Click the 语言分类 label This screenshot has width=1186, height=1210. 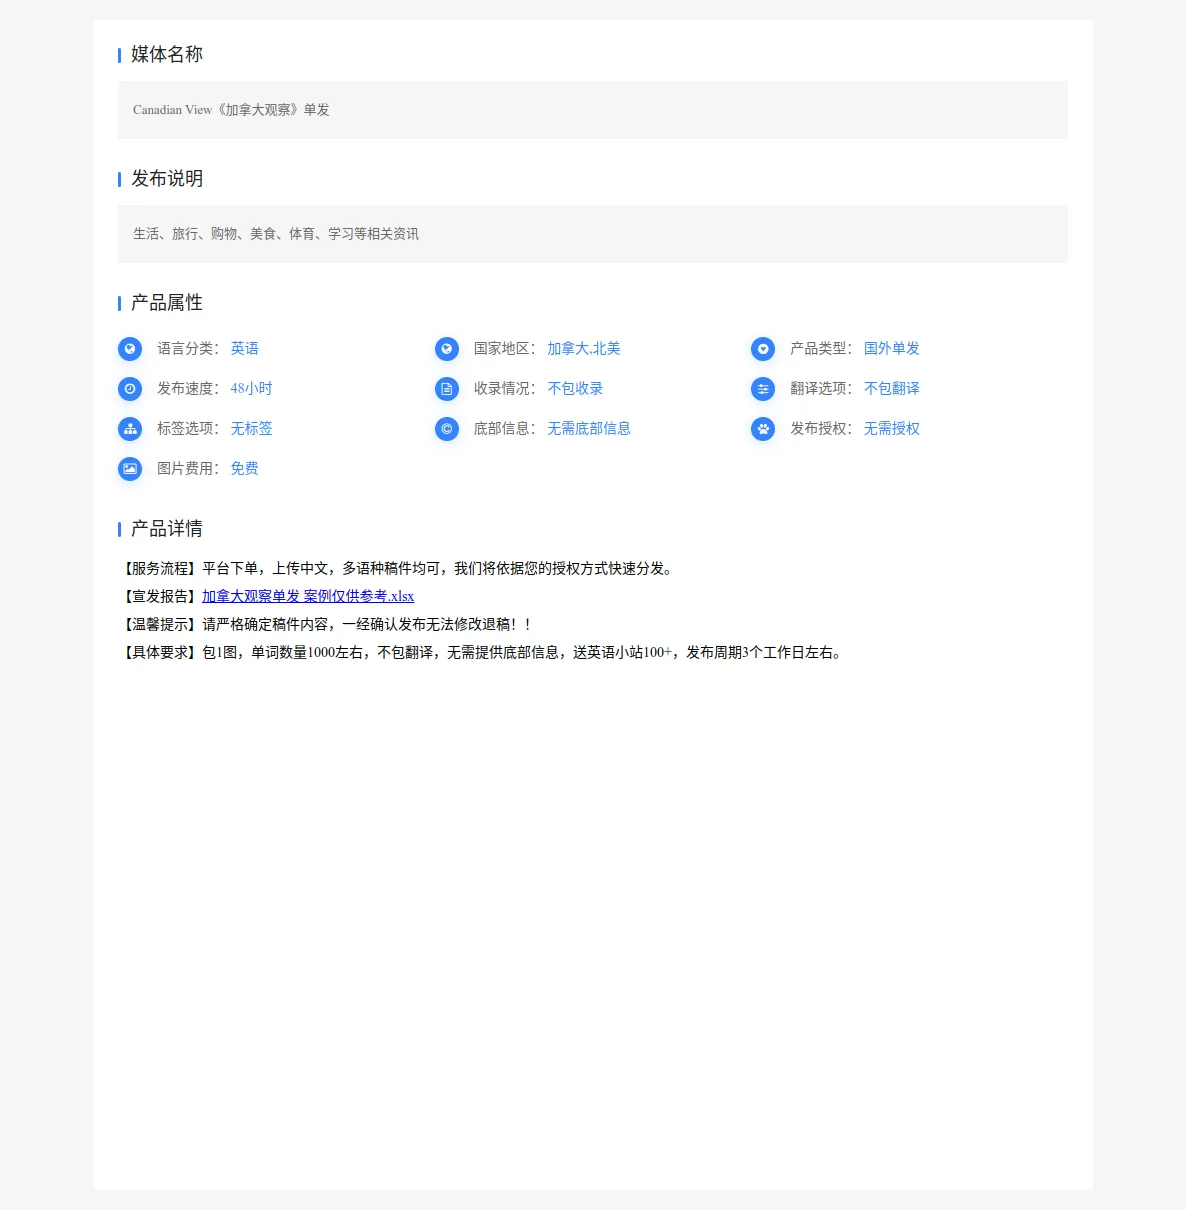[188, 349]
